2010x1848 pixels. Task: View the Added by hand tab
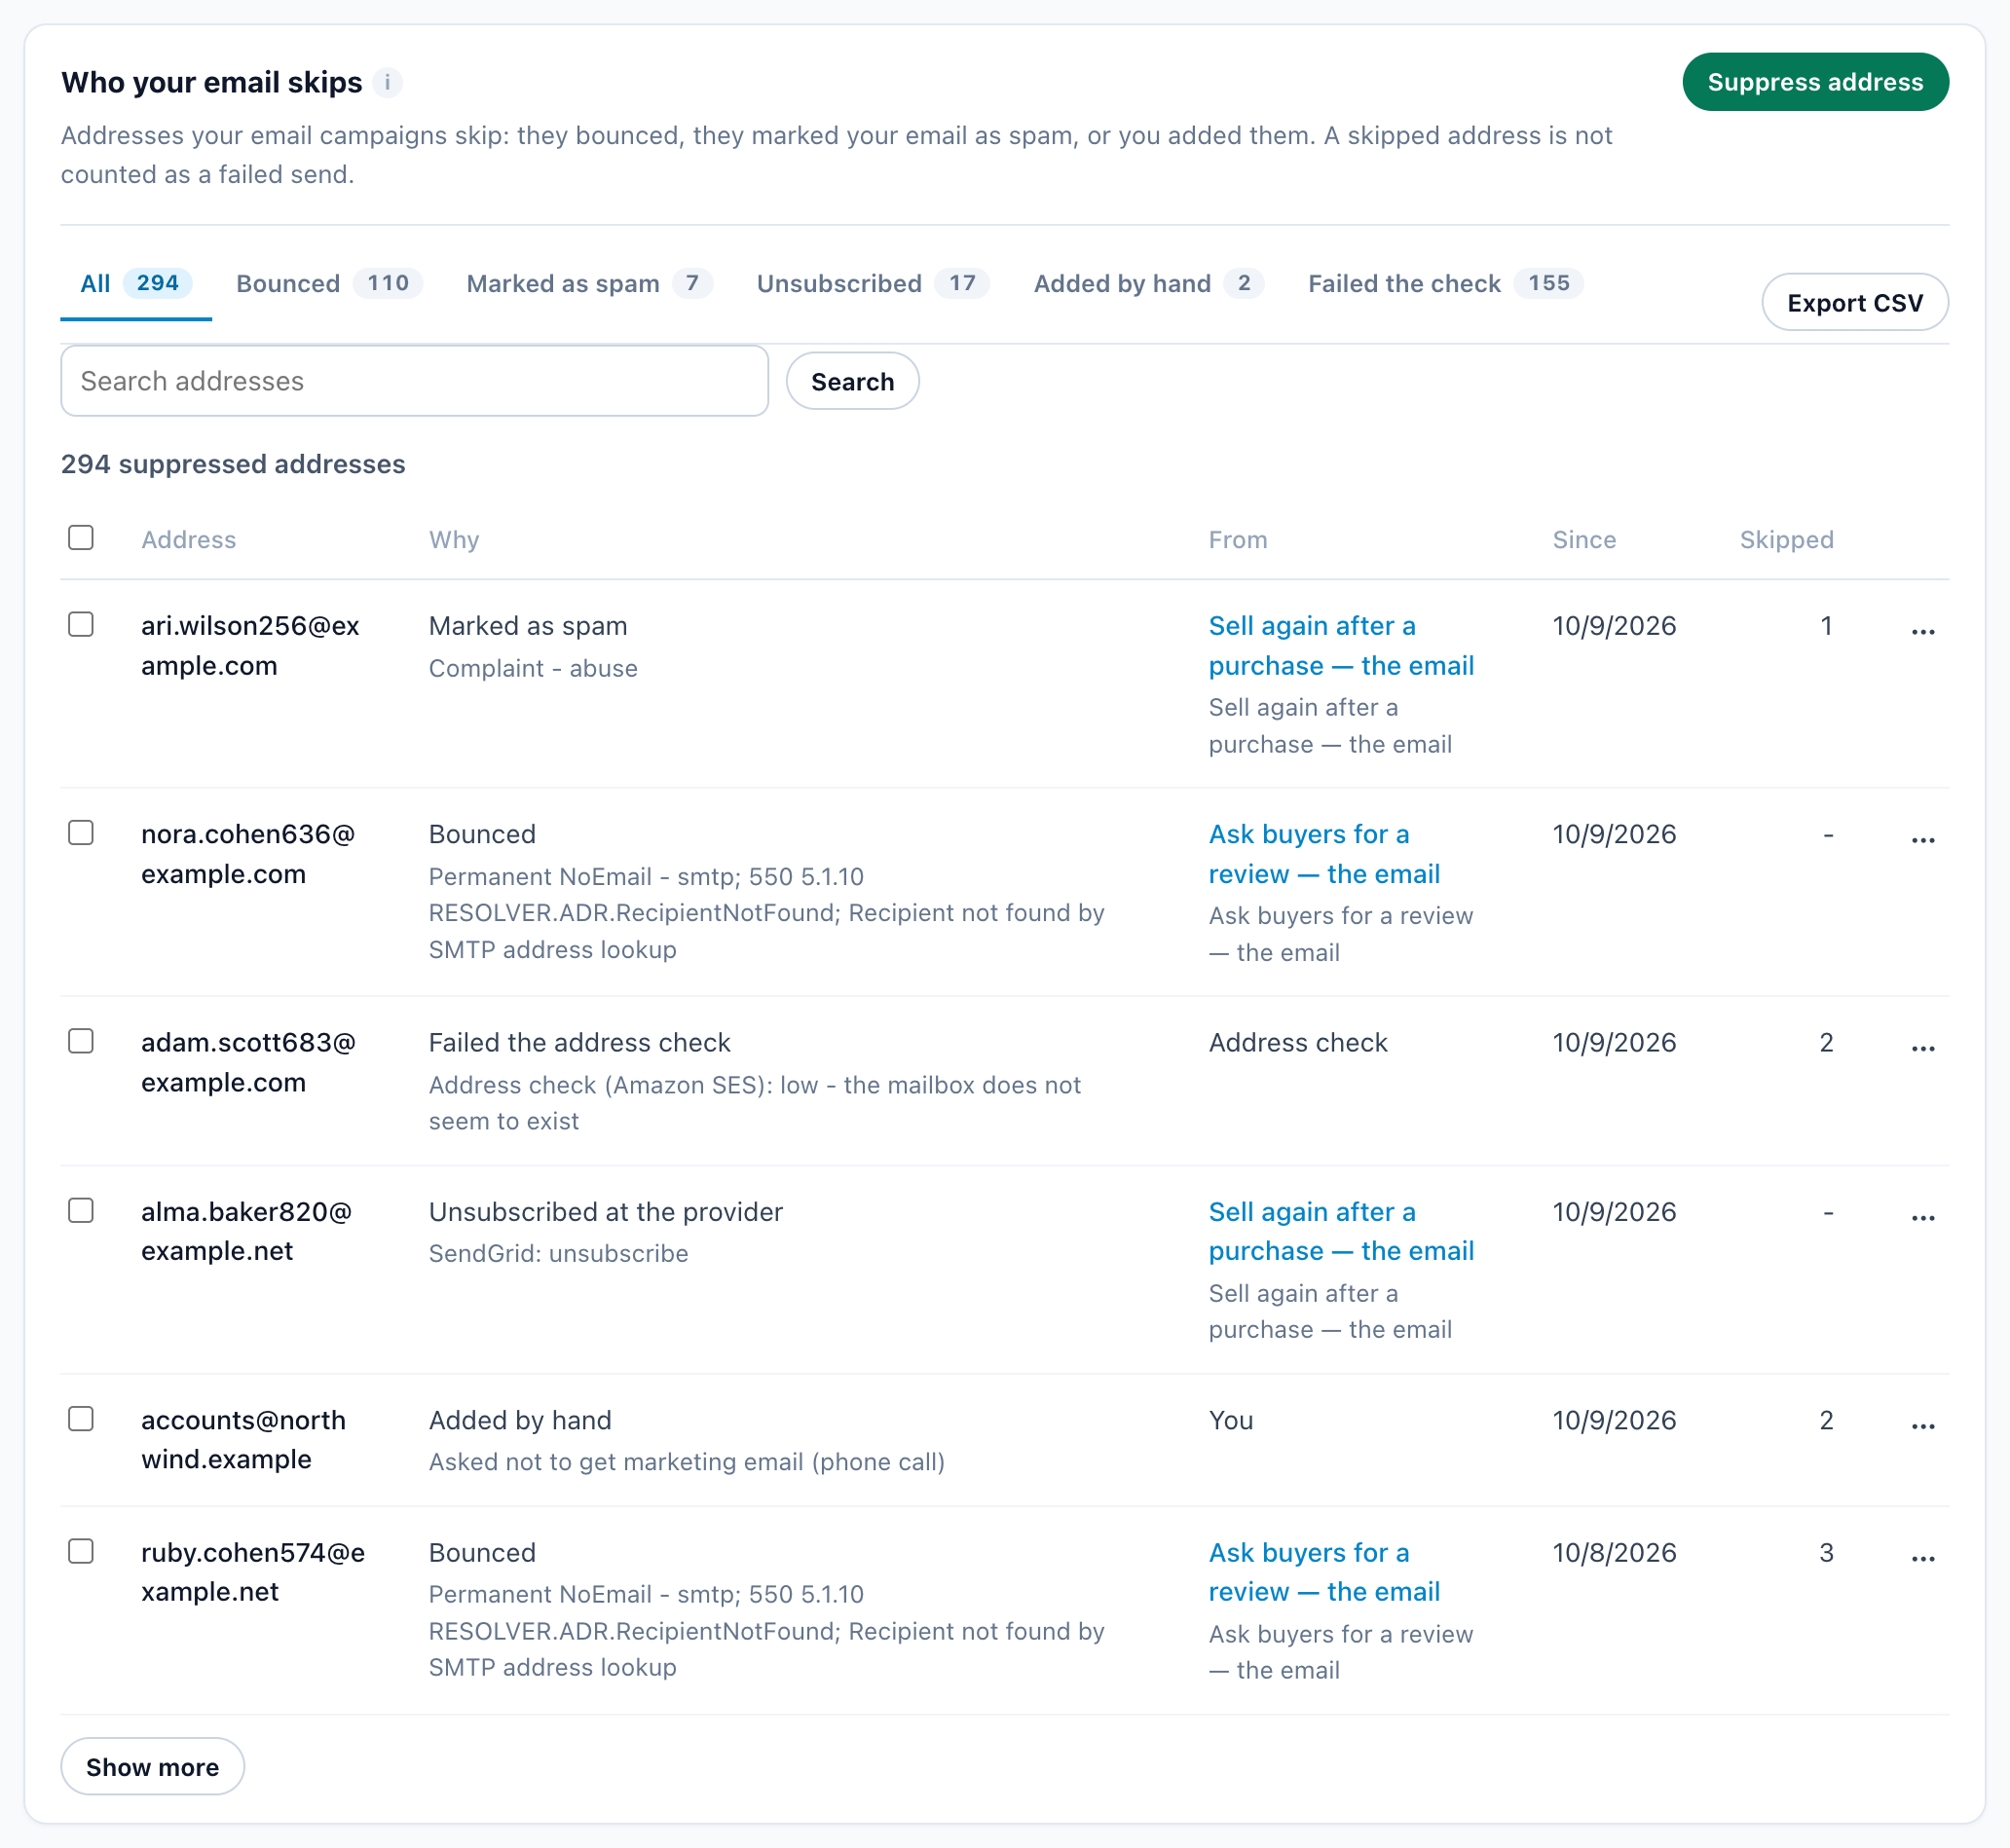pyautogui.click(x=1149, y=284)
